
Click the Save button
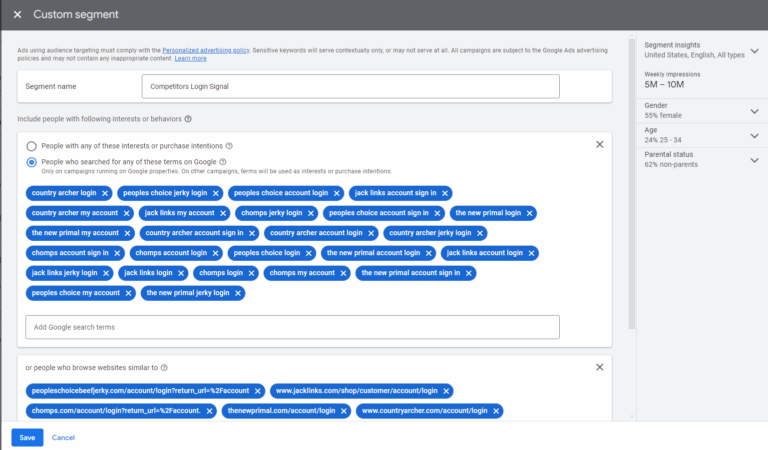click(27, 437)
